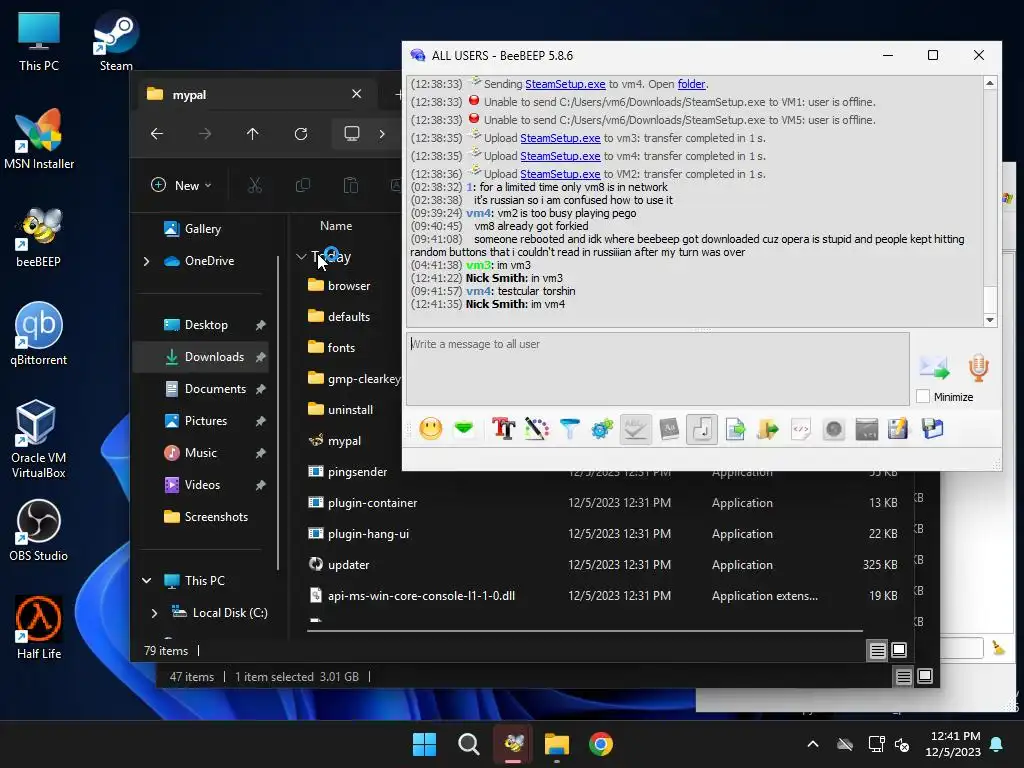The width and height of the screenshot is (1024, 768).
Task: Open qBittorrent desktop icon
Action: click(x=39, y=334)
